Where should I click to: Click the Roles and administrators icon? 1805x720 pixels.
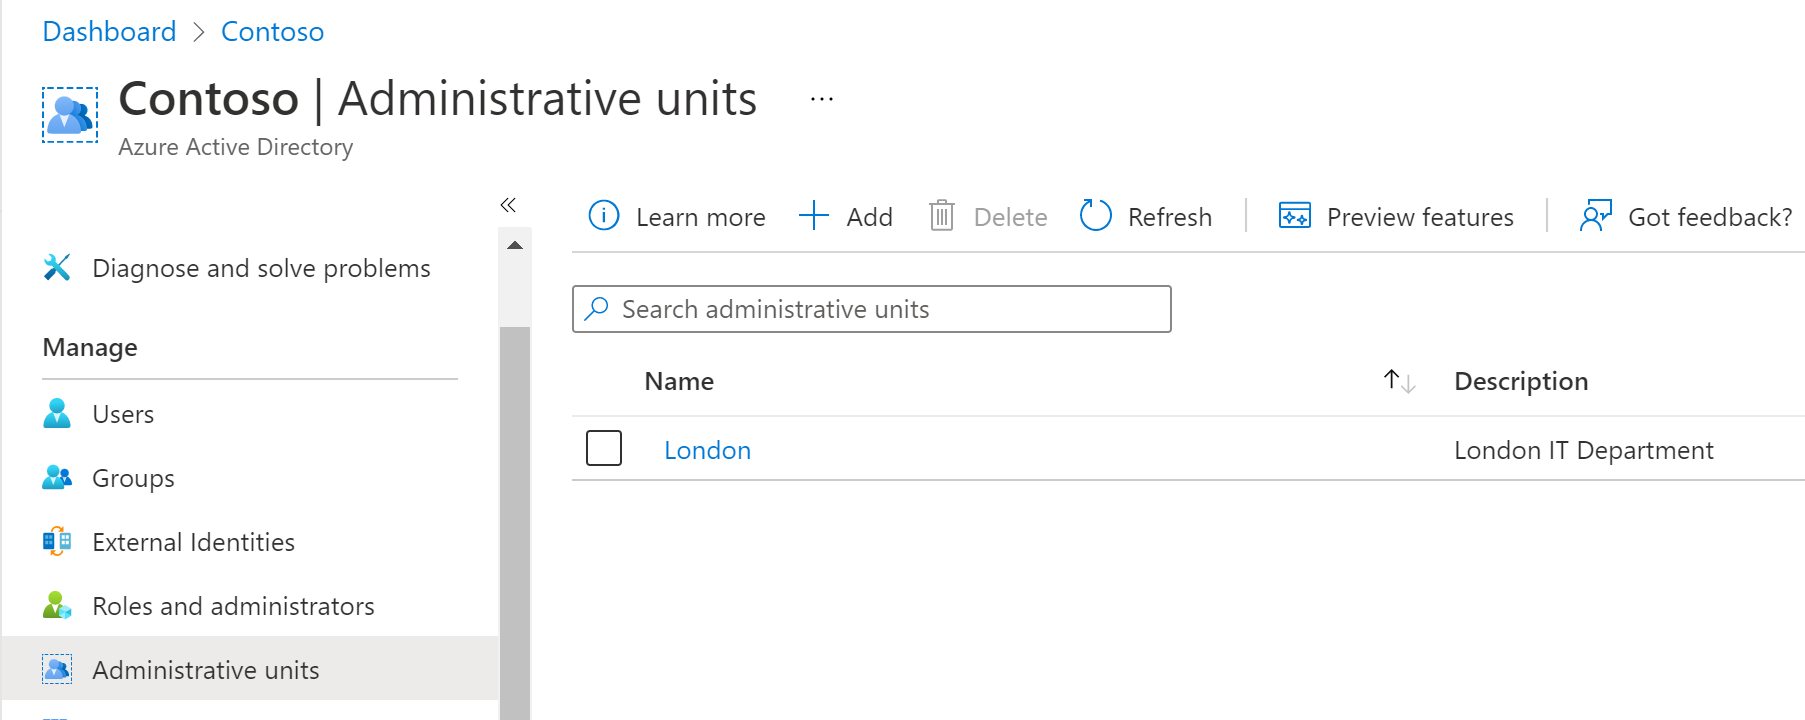tap(57, 606)
